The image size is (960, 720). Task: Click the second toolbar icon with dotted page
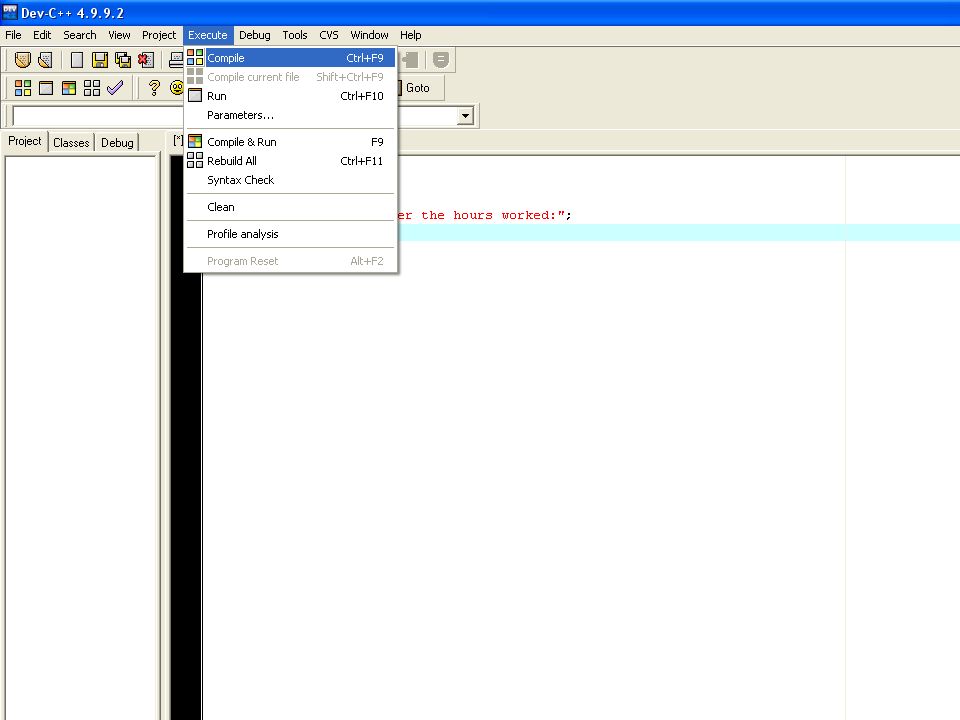45,59
